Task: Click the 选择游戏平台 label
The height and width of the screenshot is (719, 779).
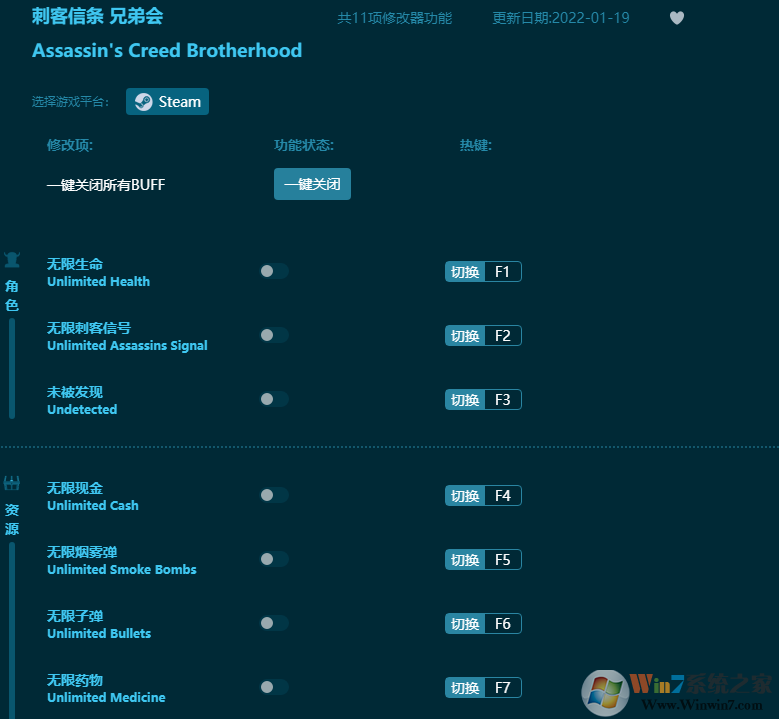Action: pos(70,102)
